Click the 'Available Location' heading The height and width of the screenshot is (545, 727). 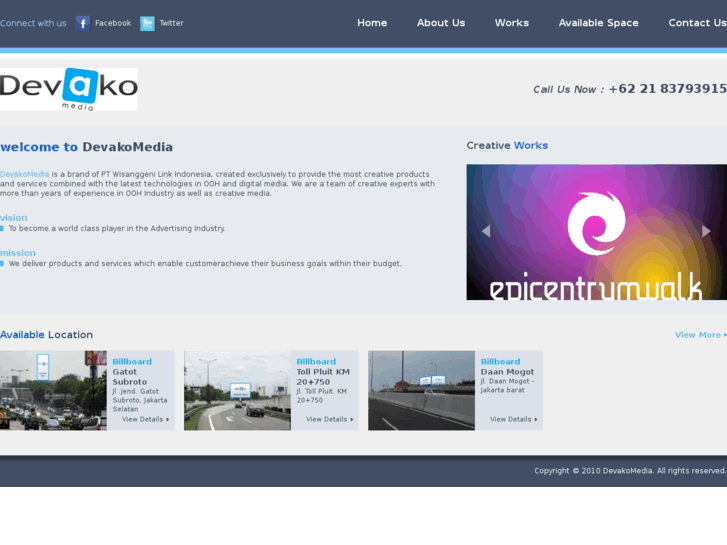coord(46,335)
